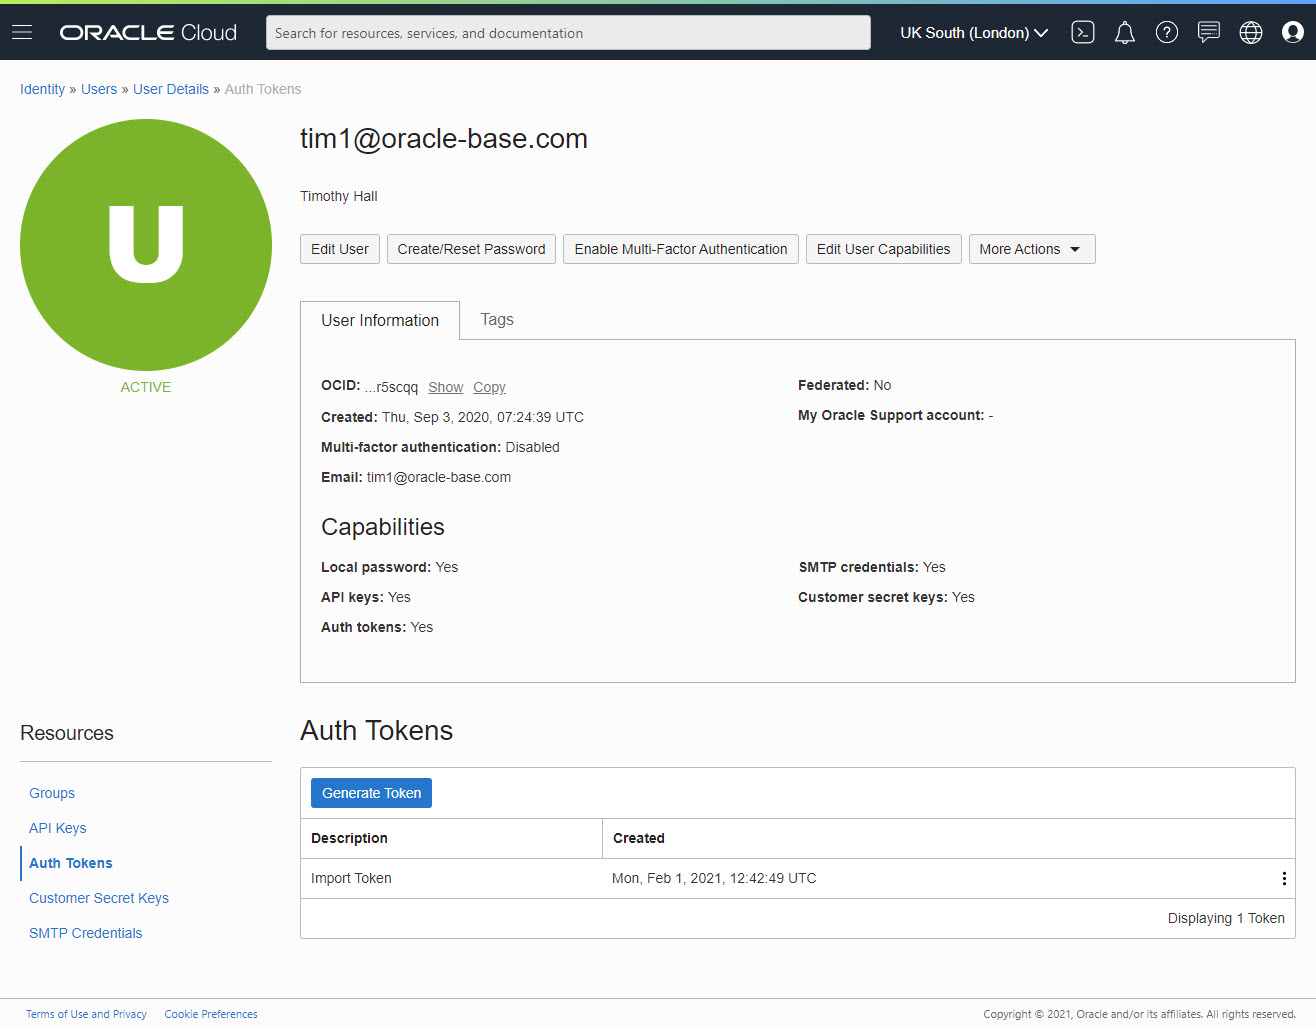Click the My Oracle Support account field

895,415
